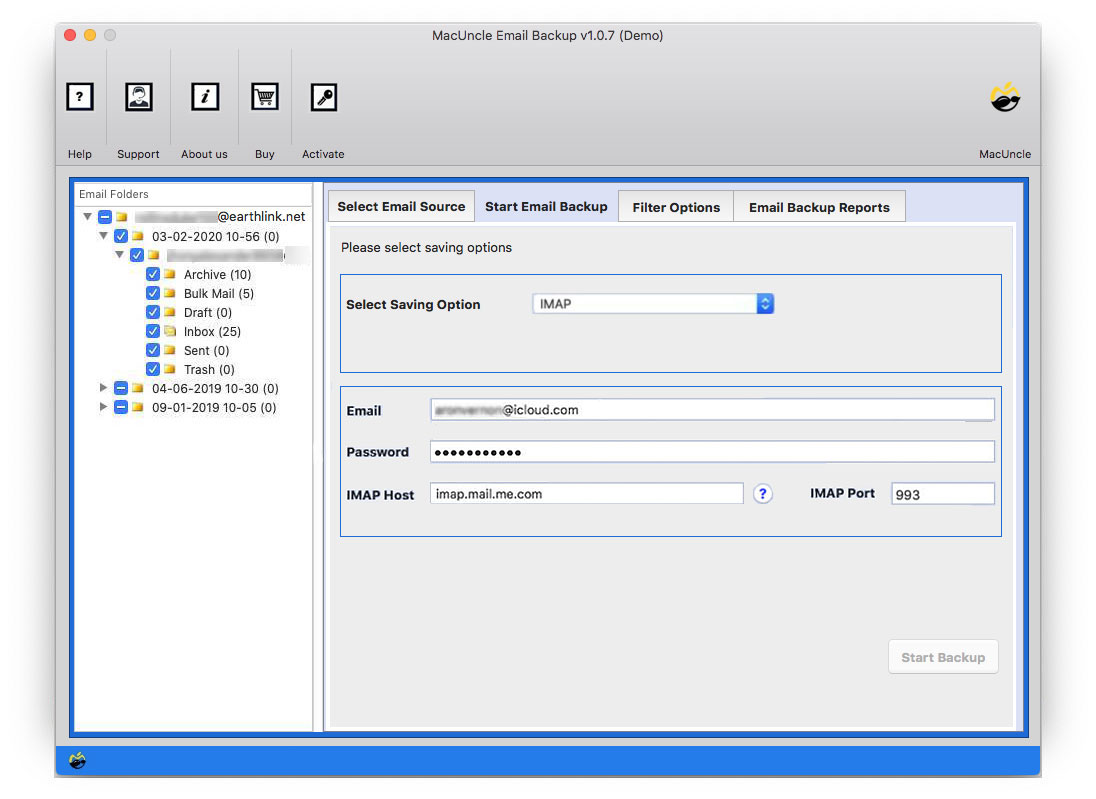Click the 04-06-2019 10-30 folder icon
Image resolution: width=1096 pixels, height=799 pixels.
tap(138, 388)
